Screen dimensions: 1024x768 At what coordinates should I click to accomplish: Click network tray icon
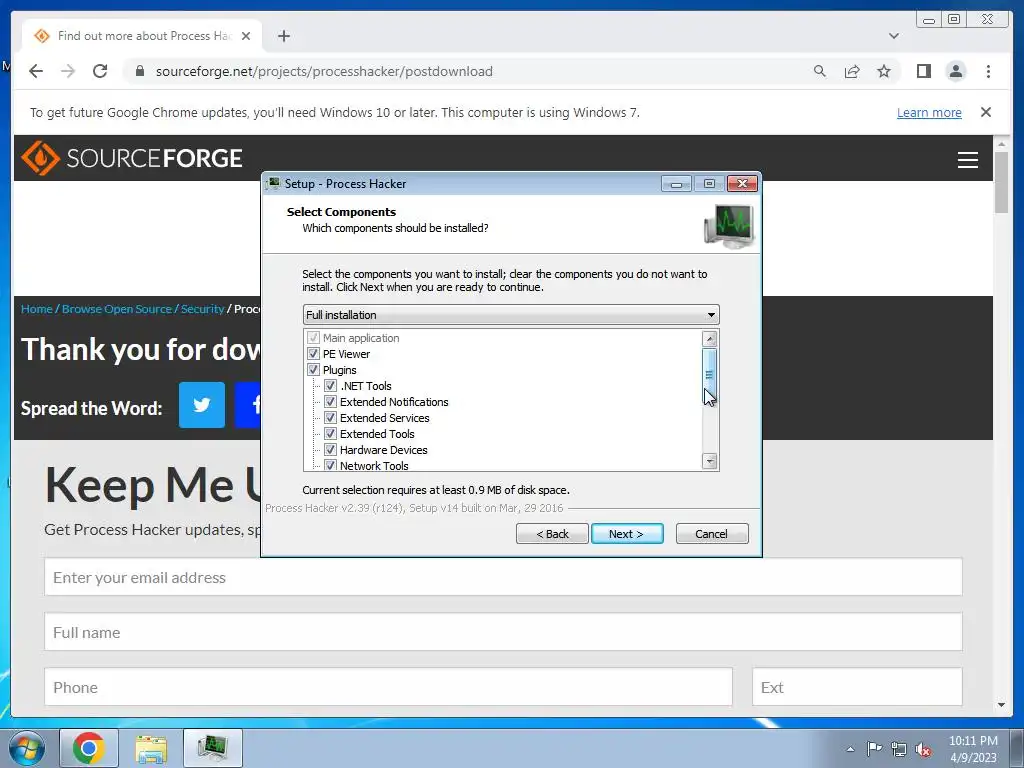tap(899, 749)
